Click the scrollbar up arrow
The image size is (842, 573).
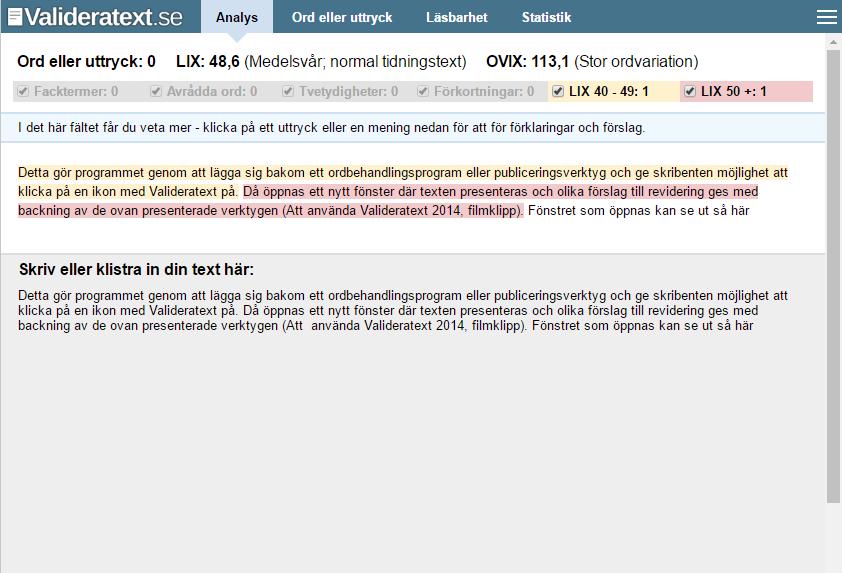coord(833,42)
